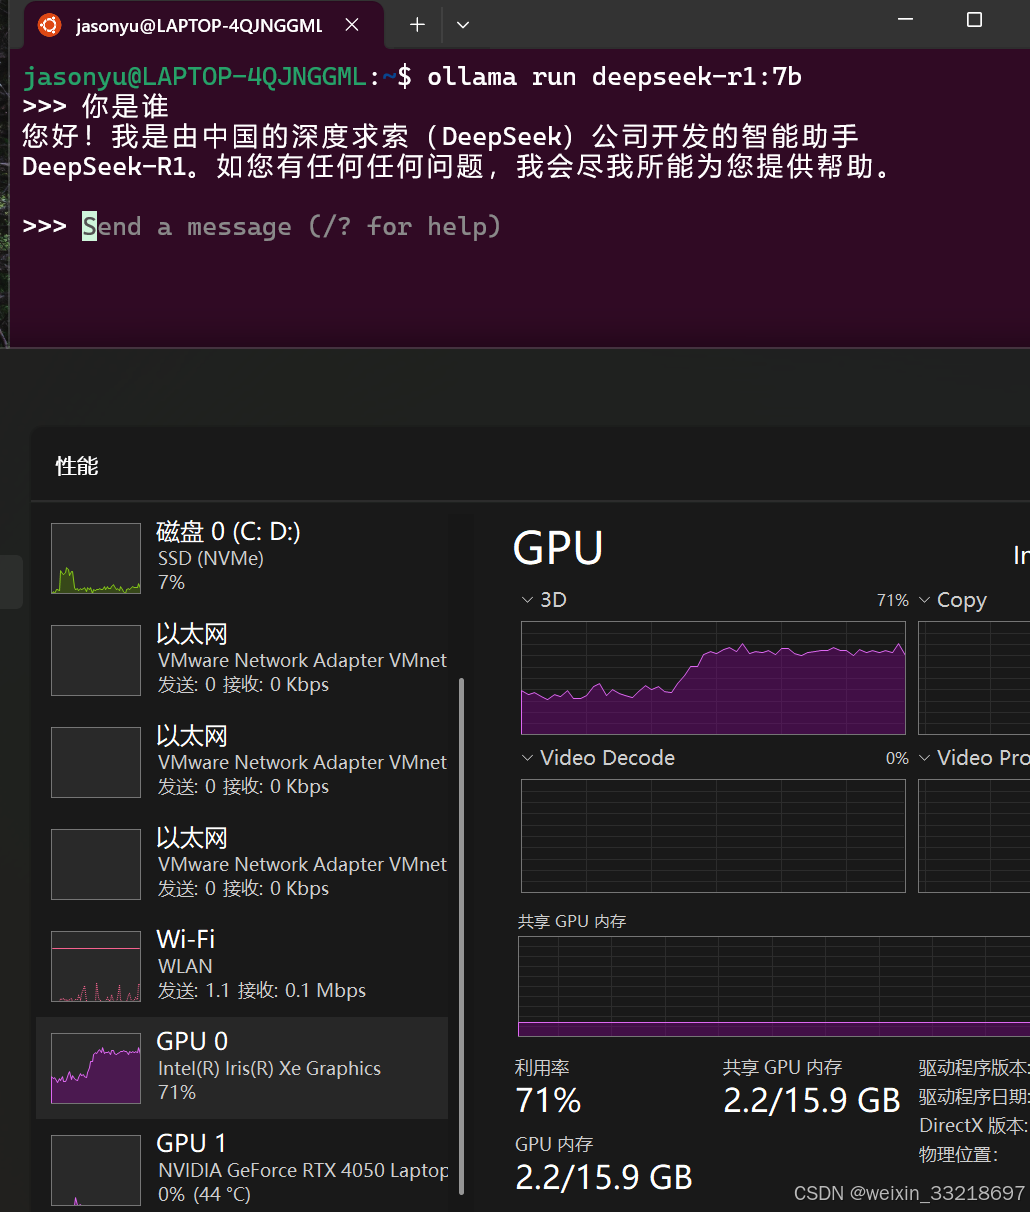Click the 2.2/15.9 GB GPU 内存 value
Viewport: 1030px width, 1212px height.
tap(604, 1177)
